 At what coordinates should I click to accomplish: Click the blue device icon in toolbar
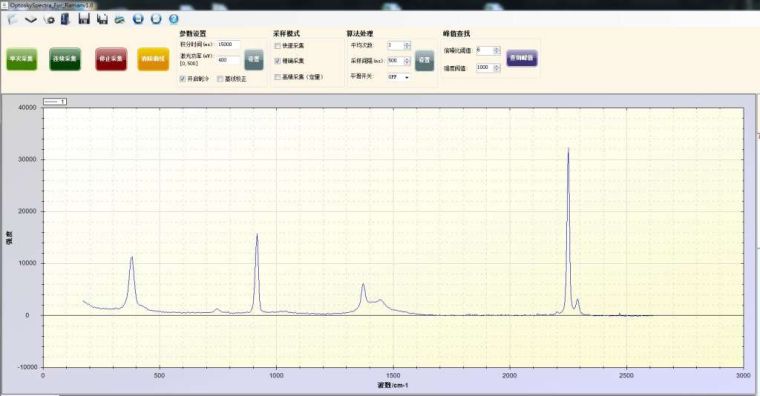(x=65, y=19)
